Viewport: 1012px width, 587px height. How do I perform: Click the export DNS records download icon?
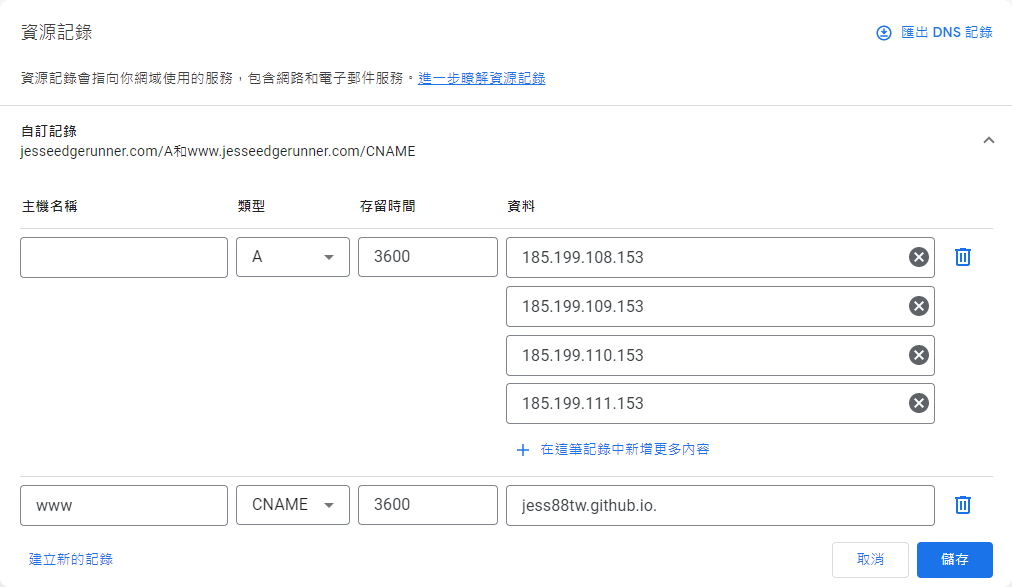884,33
